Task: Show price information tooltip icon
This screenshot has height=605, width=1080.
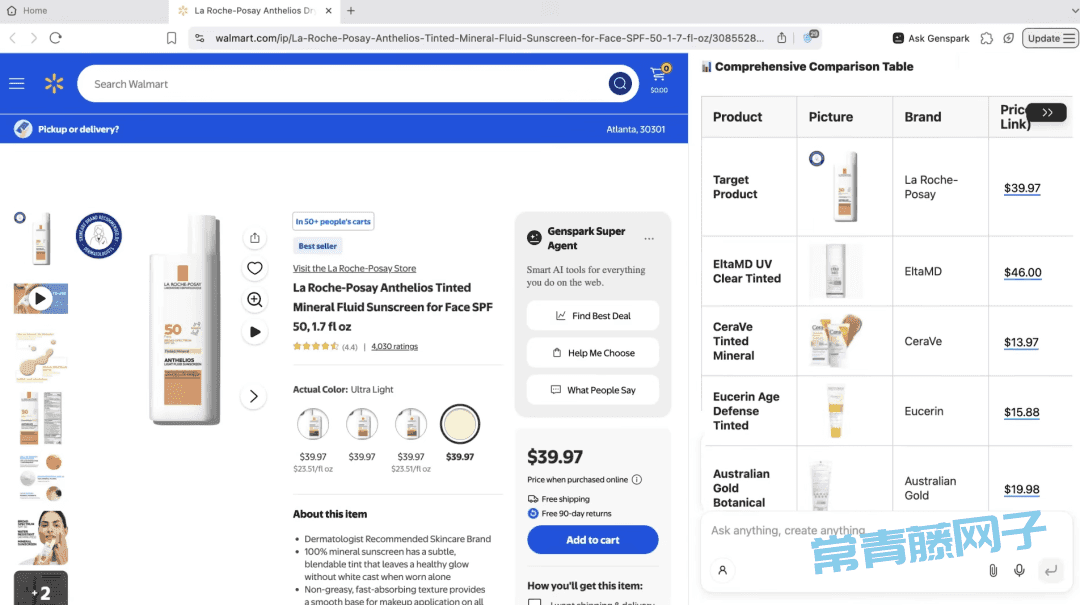Action: (637, 480)
